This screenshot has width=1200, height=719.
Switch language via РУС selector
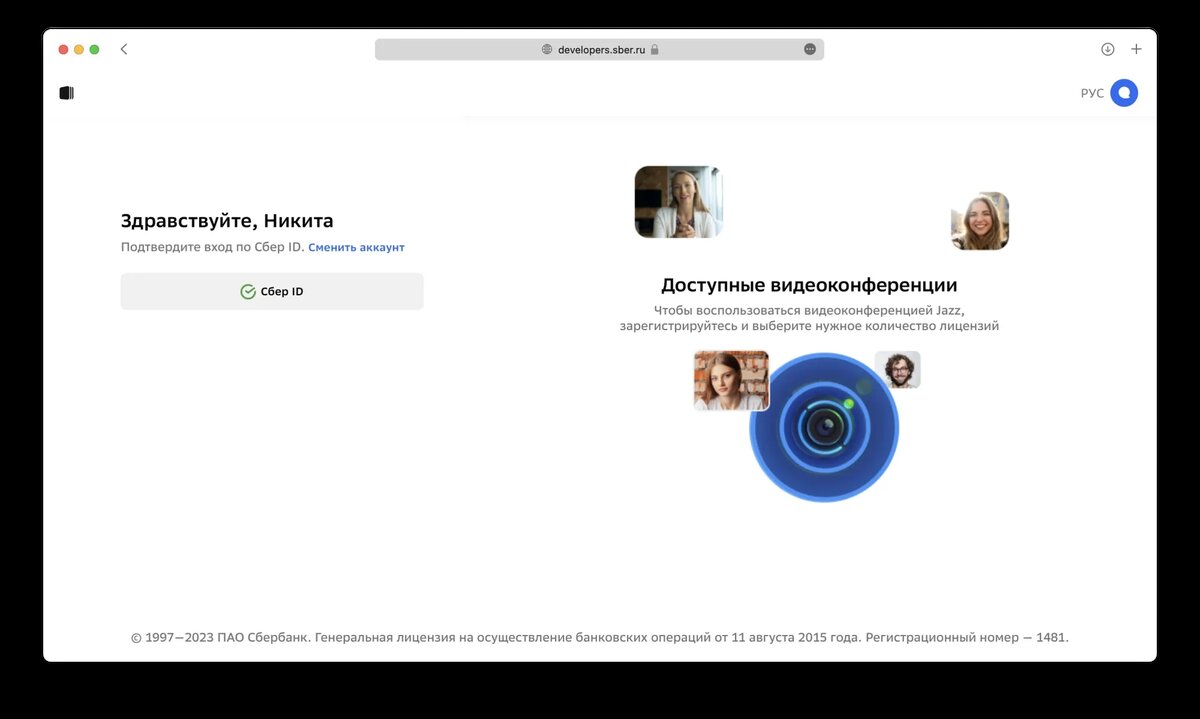click(x=1092, y=93)
